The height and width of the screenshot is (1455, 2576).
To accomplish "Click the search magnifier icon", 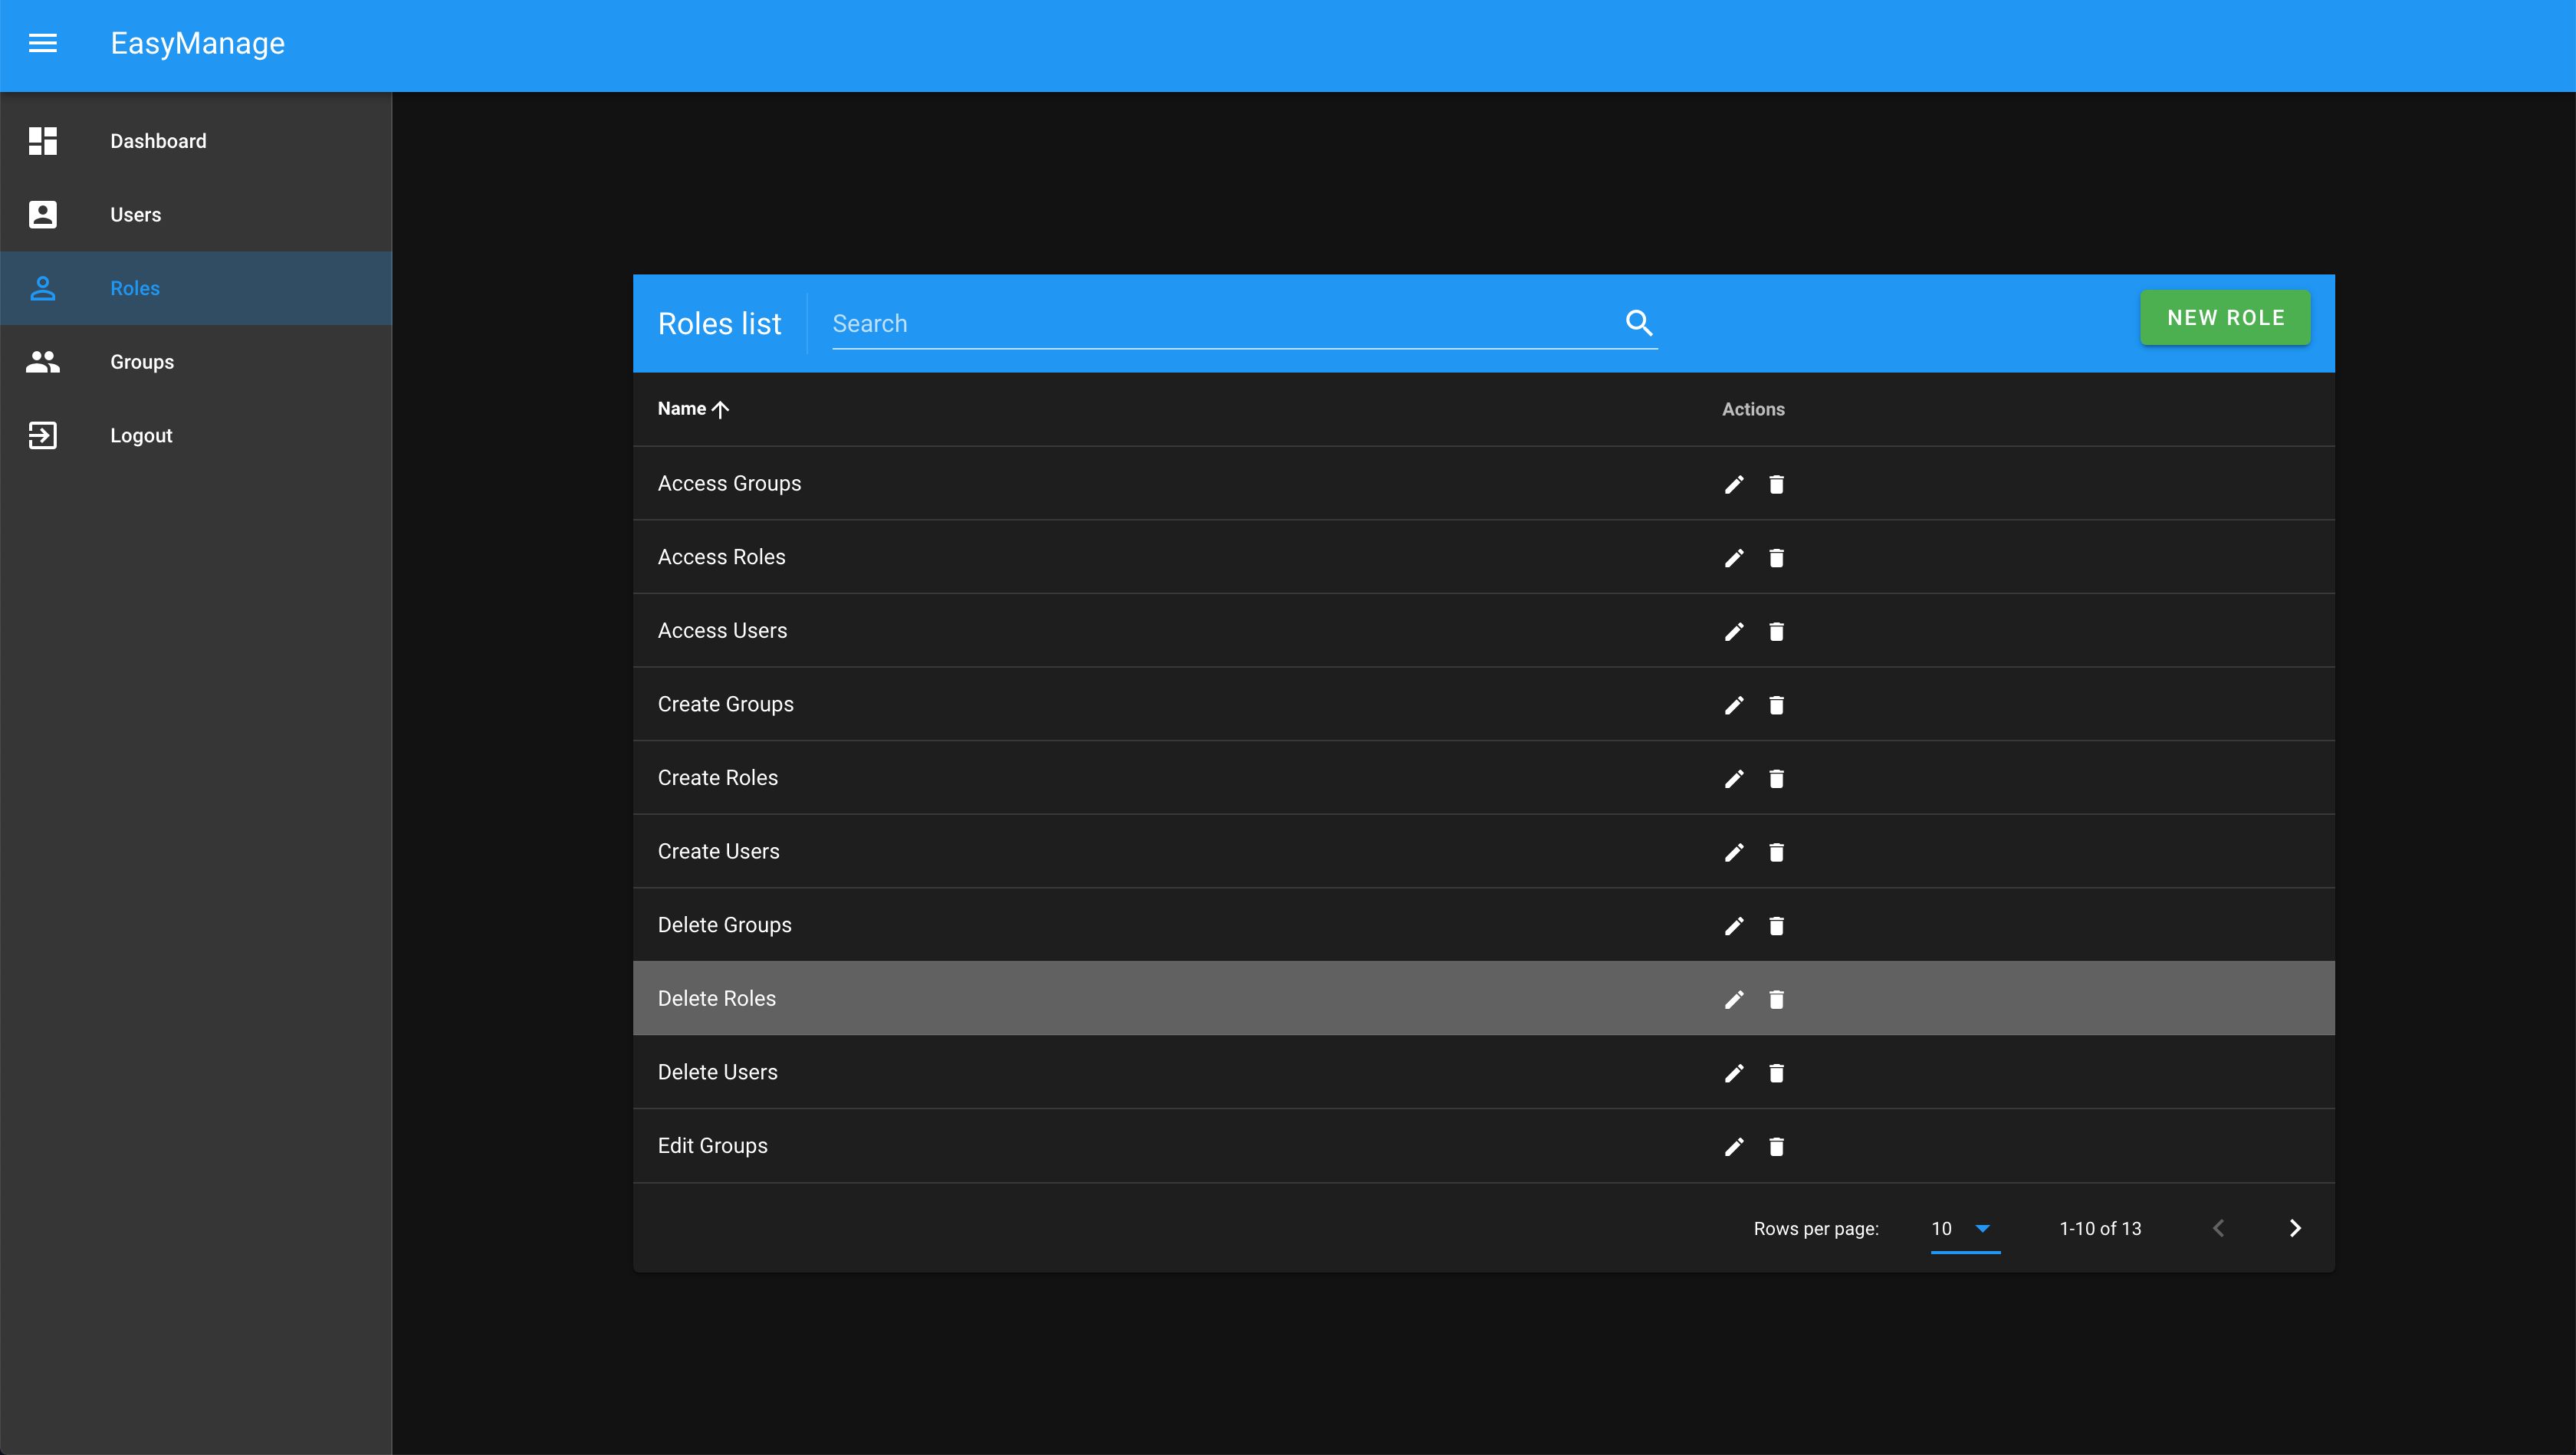I will 1638,323.
